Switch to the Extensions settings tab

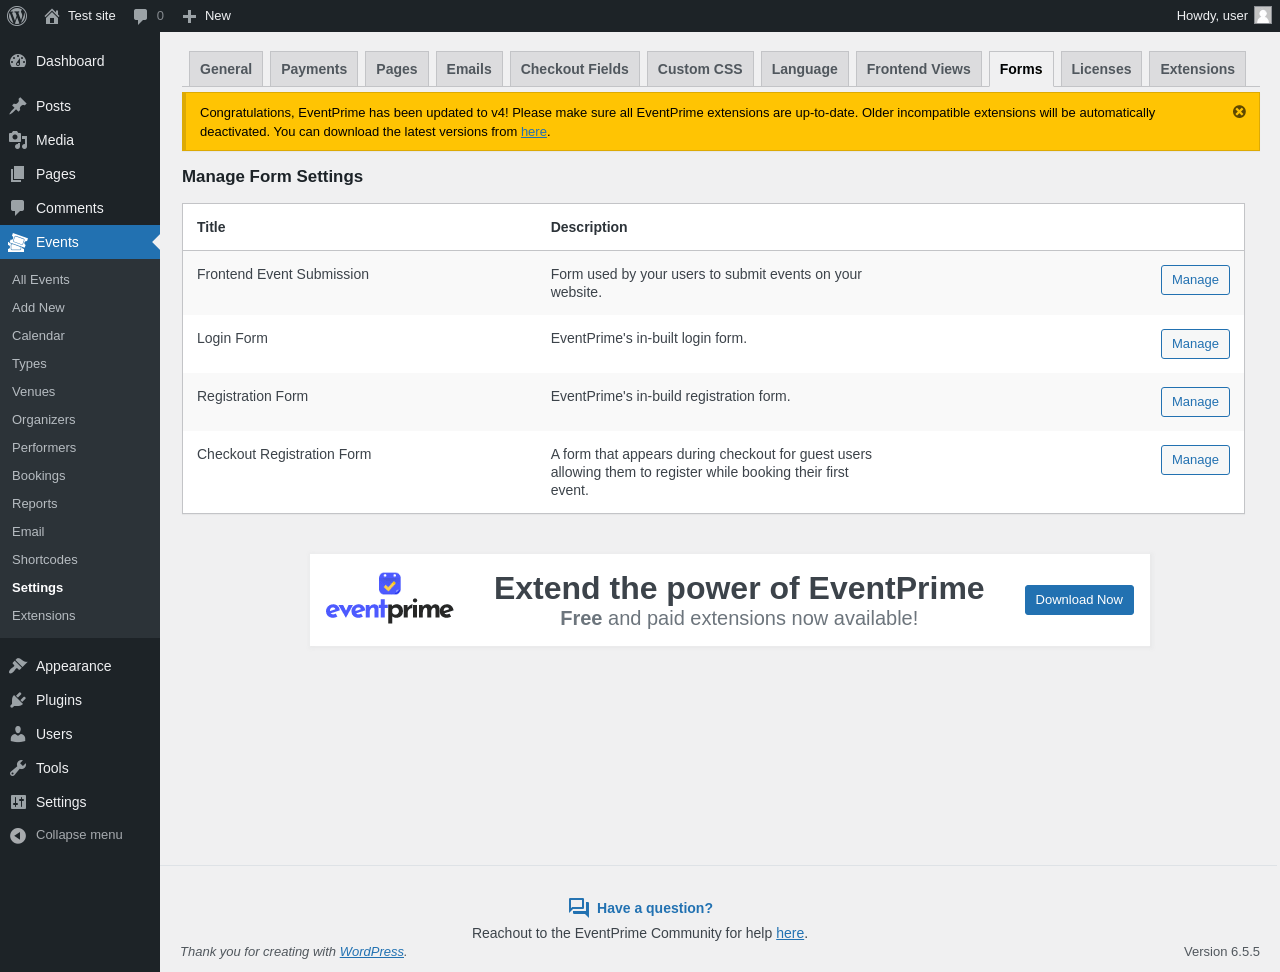[x=1197, y=69]
